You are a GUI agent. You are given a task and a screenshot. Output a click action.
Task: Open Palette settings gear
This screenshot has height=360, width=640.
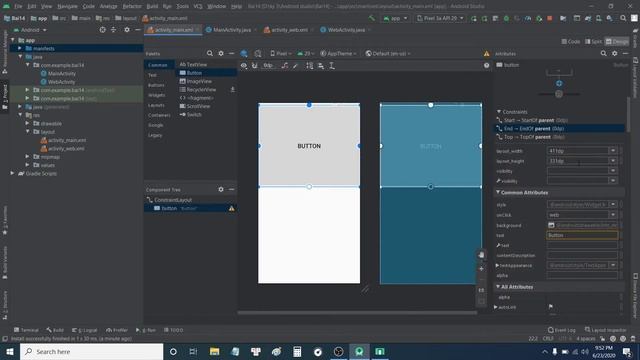[x=221, y=53]
